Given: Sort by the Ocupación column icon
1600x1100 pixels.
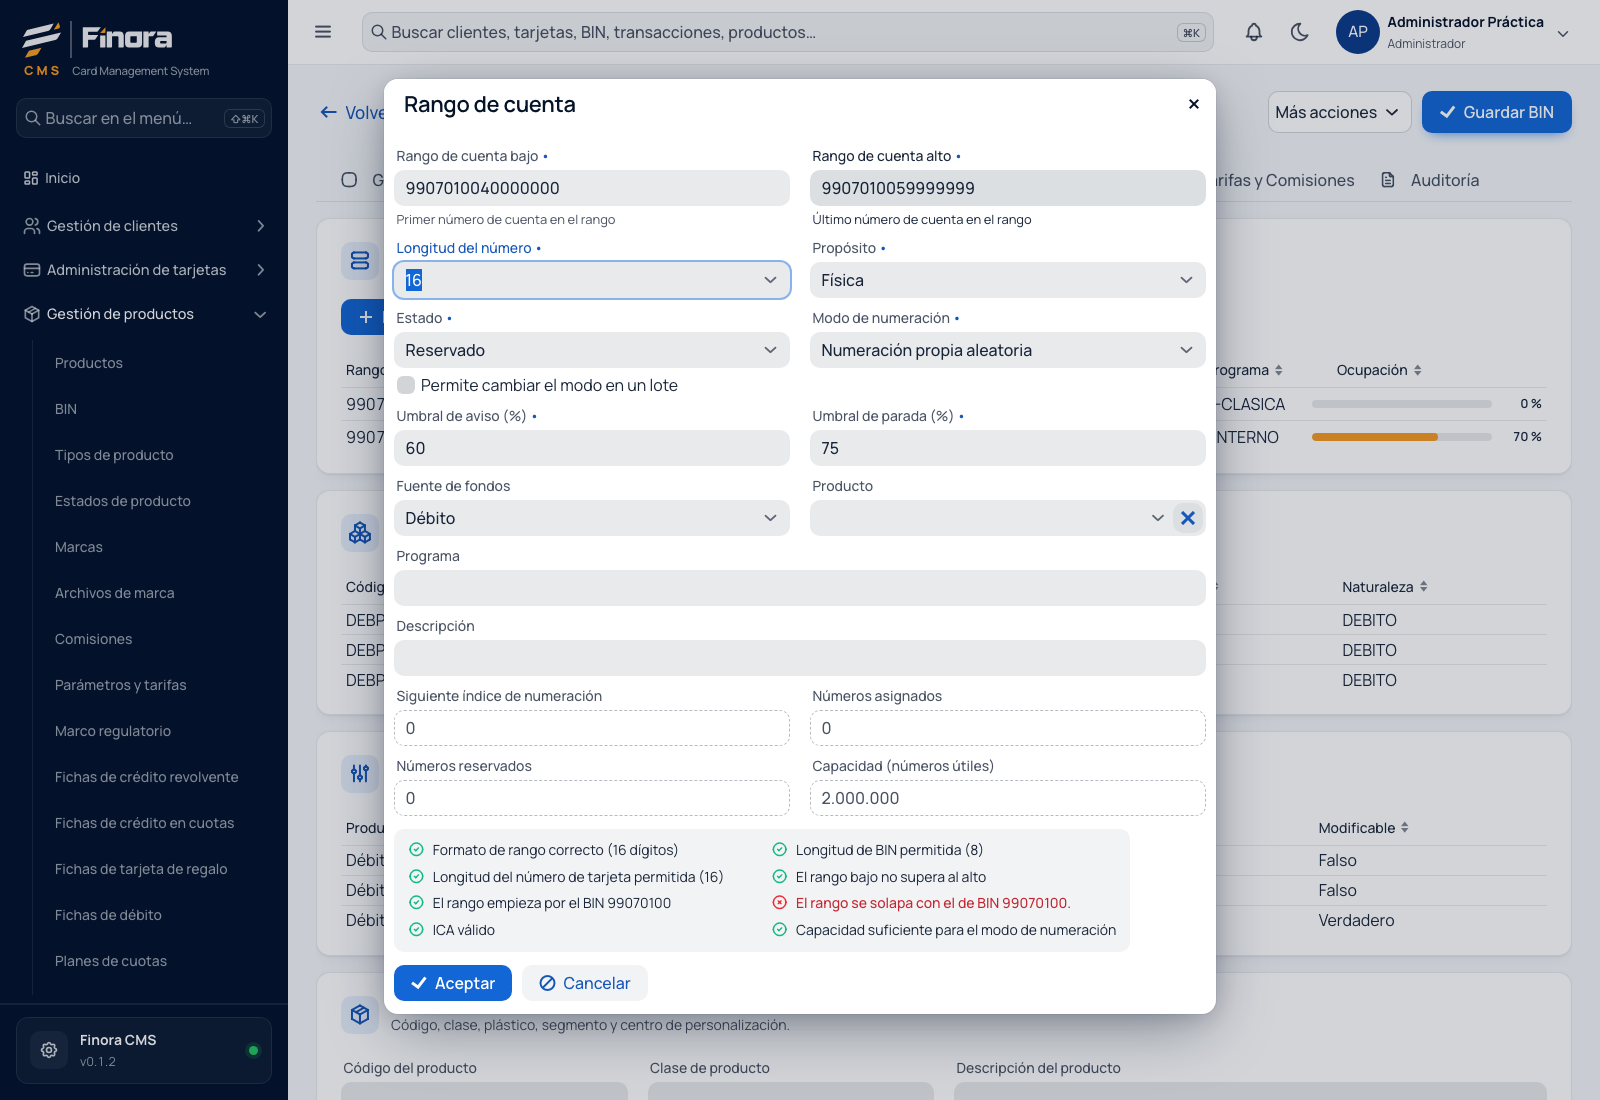Looking at the screenshot, I should [1417, 370].
